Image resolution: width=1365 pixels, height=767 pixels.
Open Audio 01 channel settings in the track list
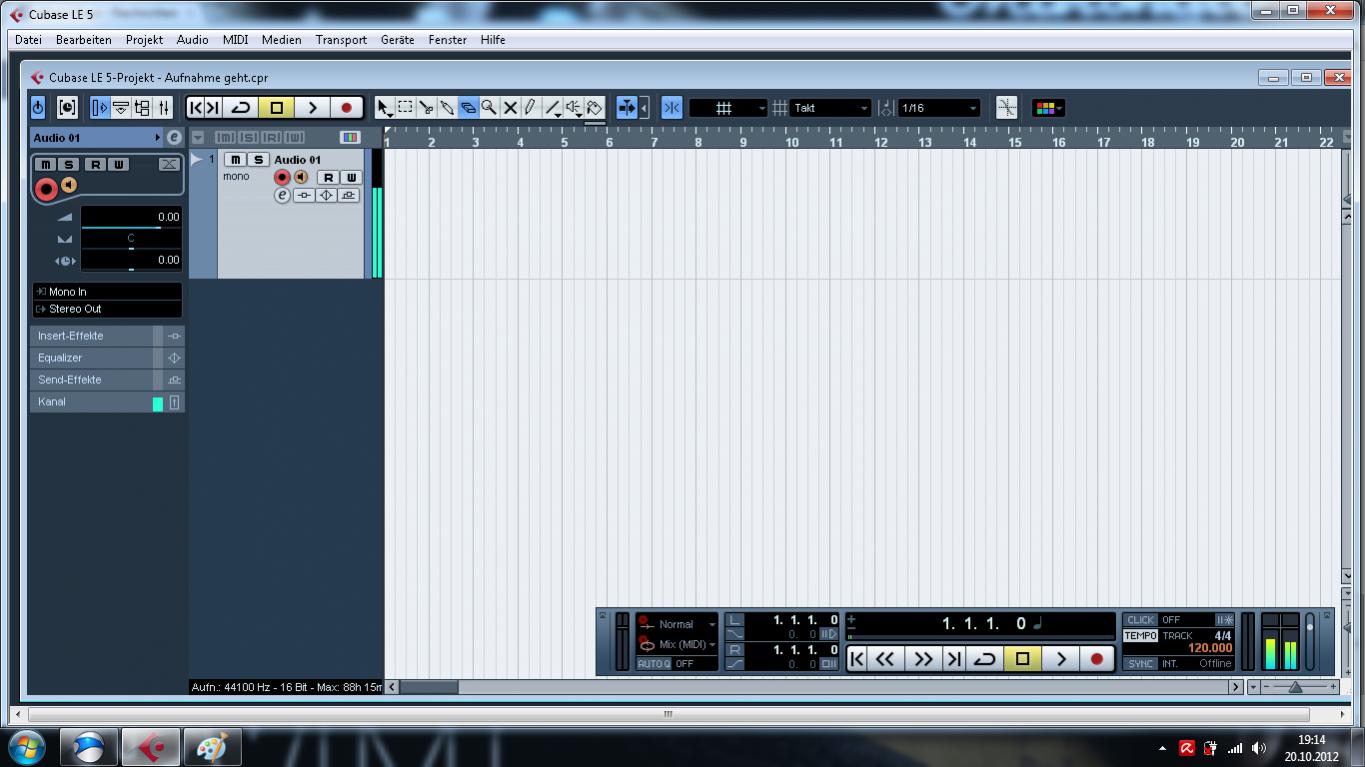[x=282, y=195]
